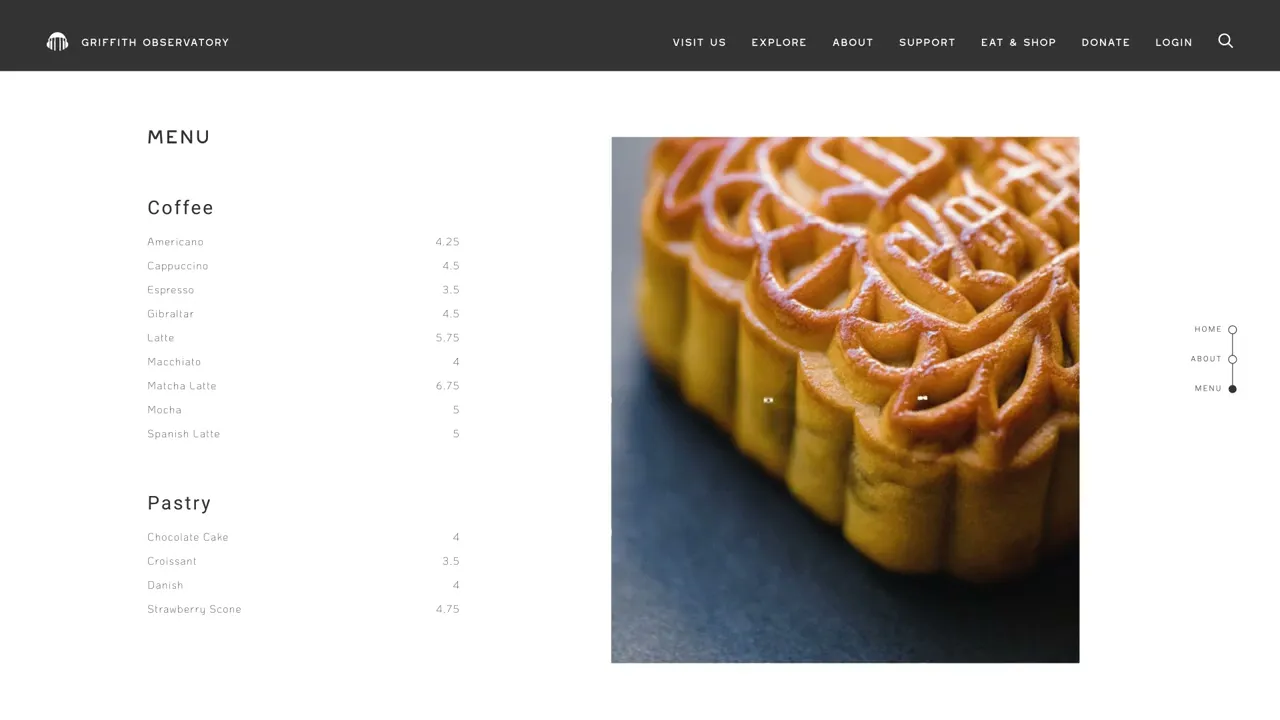Click the Spanish Latte menu item
Viewport: 1280px width, 720px height.
point(183,434)
